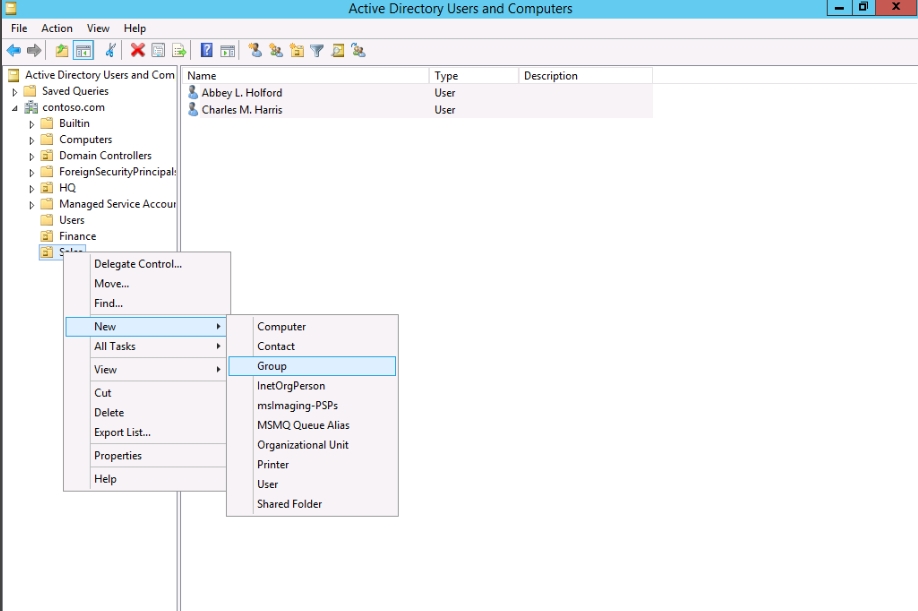
Task: Click the Finance OU folder icon
Action: [x=47, y=236]
